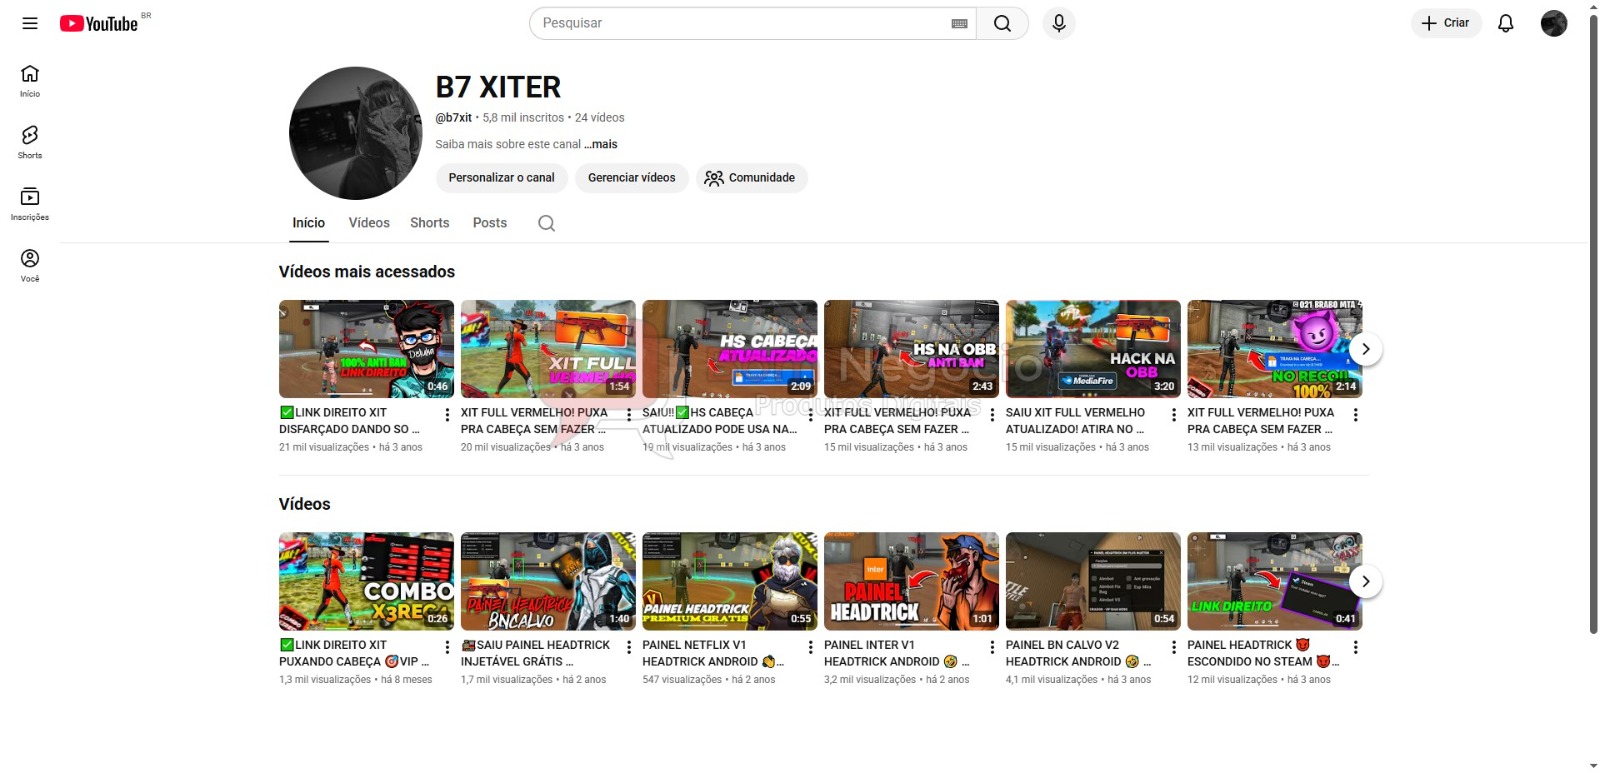This screenshot has height=773, width=1600.
Task: Select the Início channel tab
Action: click(x=308, y=223)
